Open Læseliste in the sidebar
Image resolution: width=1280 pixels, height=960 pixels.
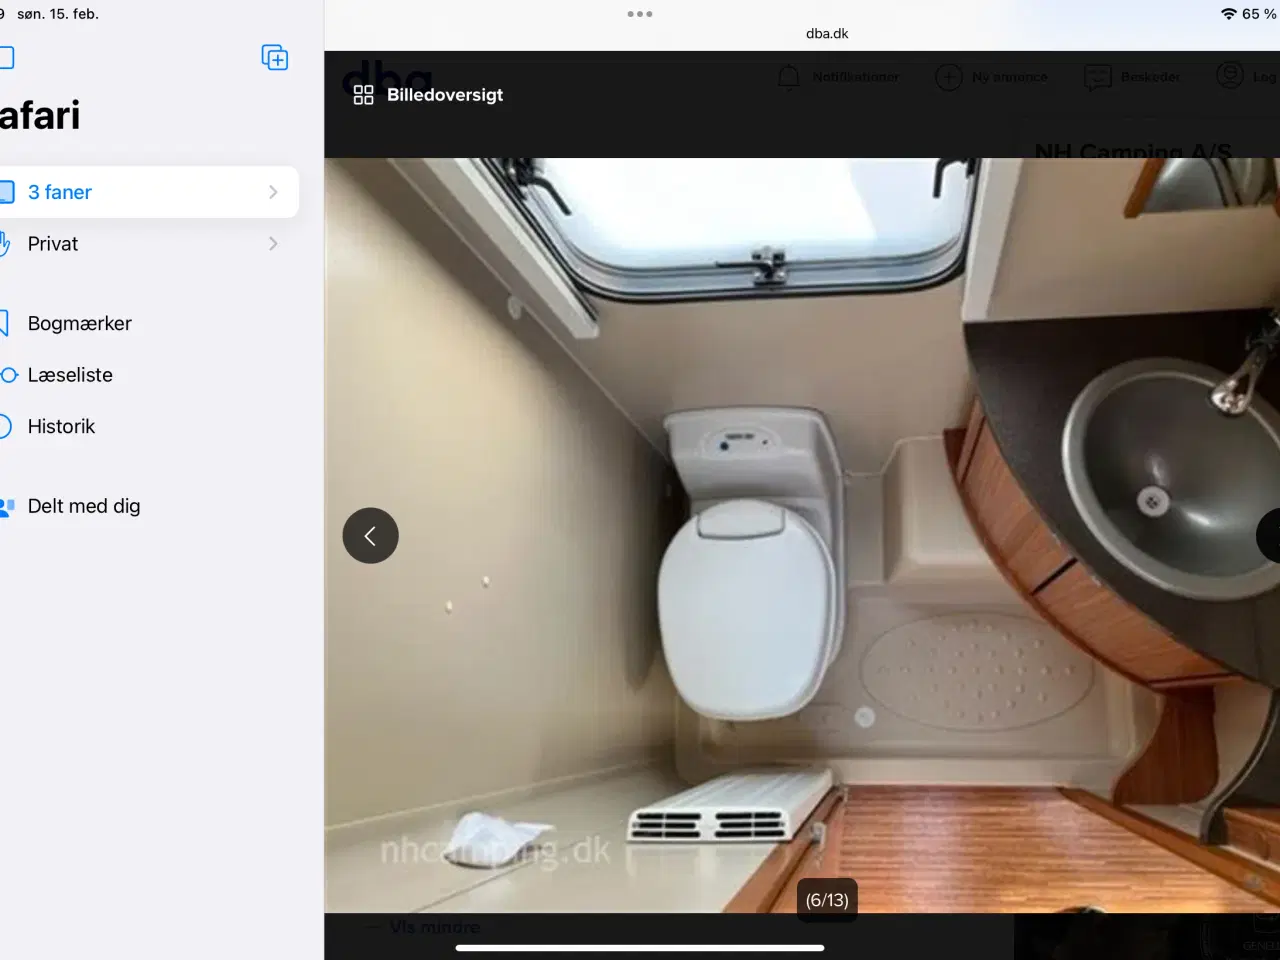pos(70,375)
